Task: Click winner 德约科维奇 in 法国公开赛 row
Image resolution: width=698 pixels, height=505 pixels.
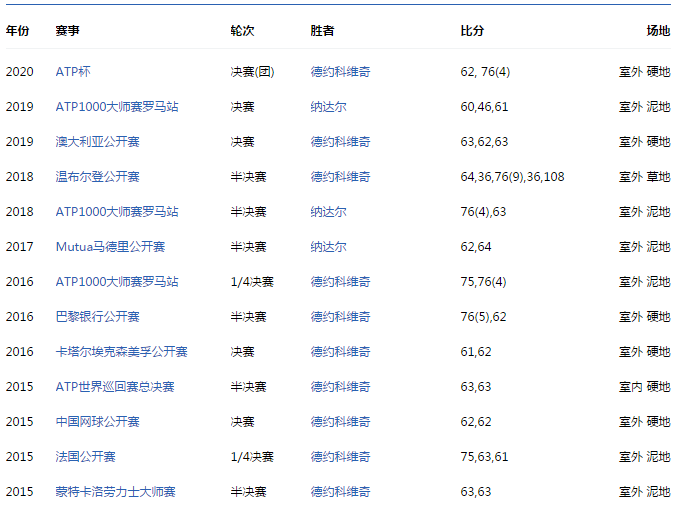Action: coord(341,456)
